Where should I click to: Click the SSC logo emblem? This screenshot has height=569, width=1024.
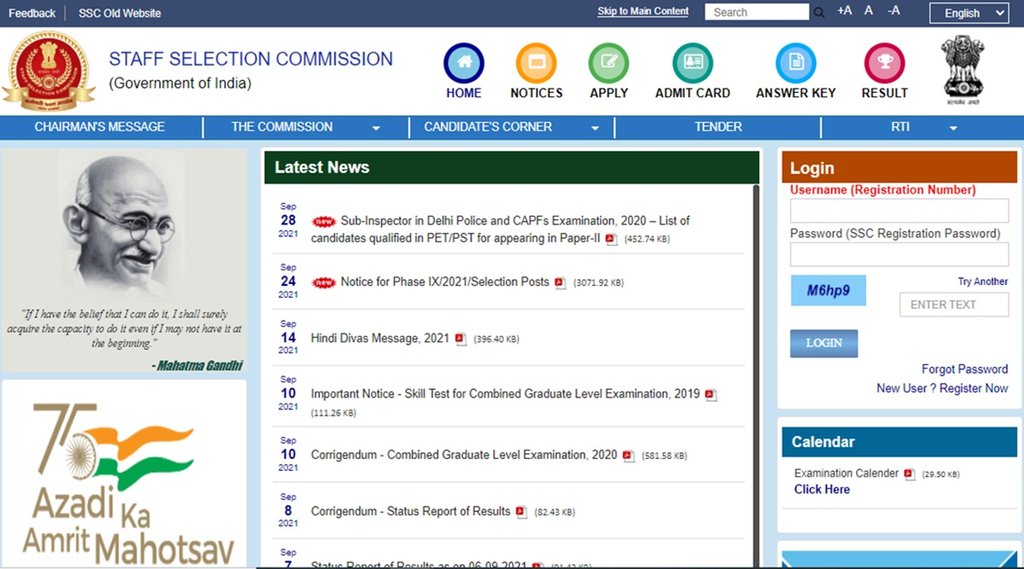pyautogui.click(x=49, y=71)
